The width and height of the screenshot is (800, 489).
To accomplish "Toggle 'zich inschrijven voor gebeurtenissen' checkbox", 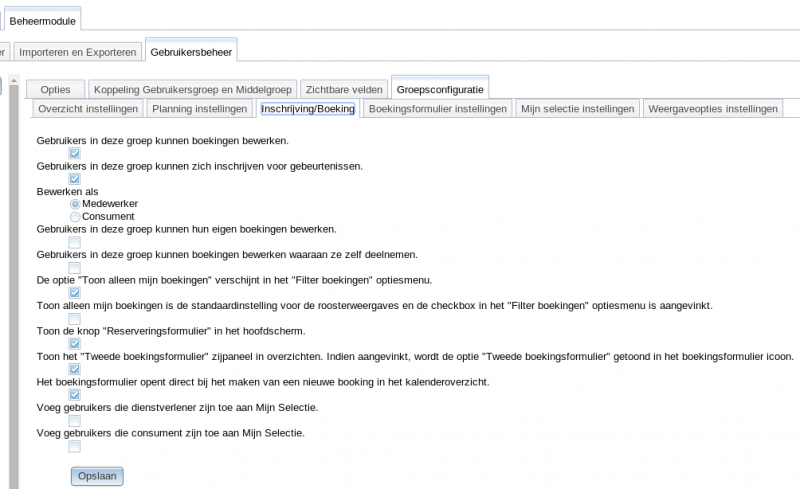I will click(74, 179).
